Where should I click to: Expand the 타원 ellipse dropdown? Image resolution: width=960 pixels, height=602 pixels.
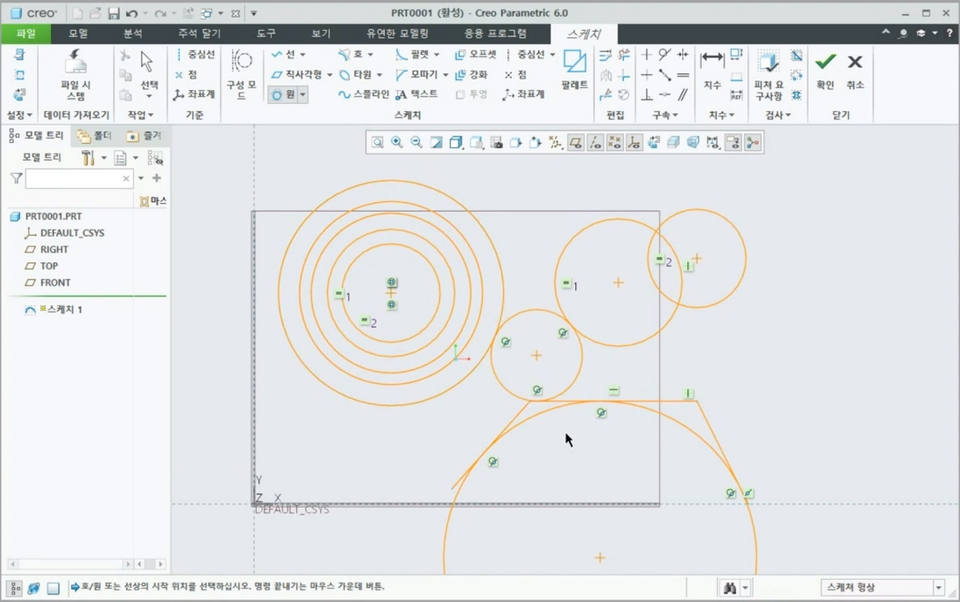click(380, 75)
